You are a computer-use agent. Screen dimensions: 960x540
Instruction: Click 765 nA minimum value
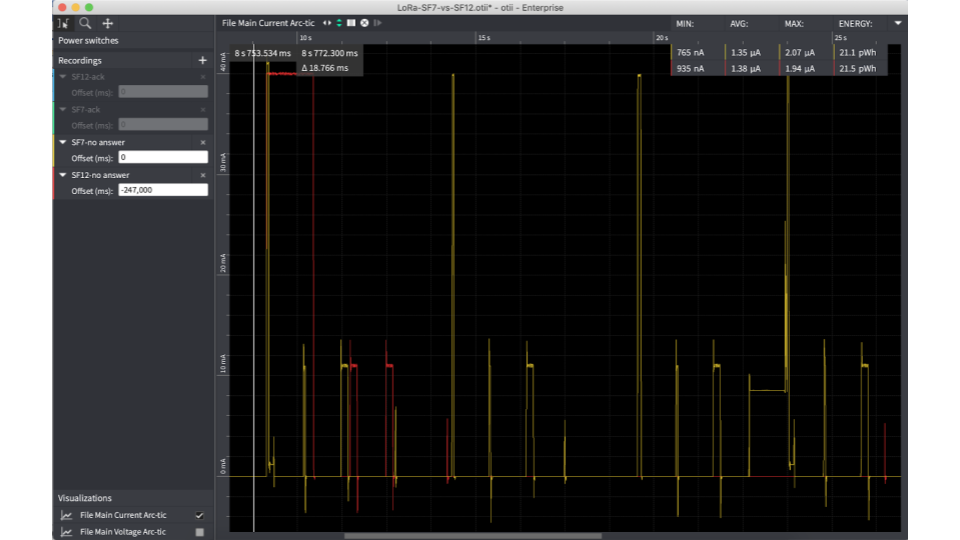pyautogui.click(x=690, y=53)
